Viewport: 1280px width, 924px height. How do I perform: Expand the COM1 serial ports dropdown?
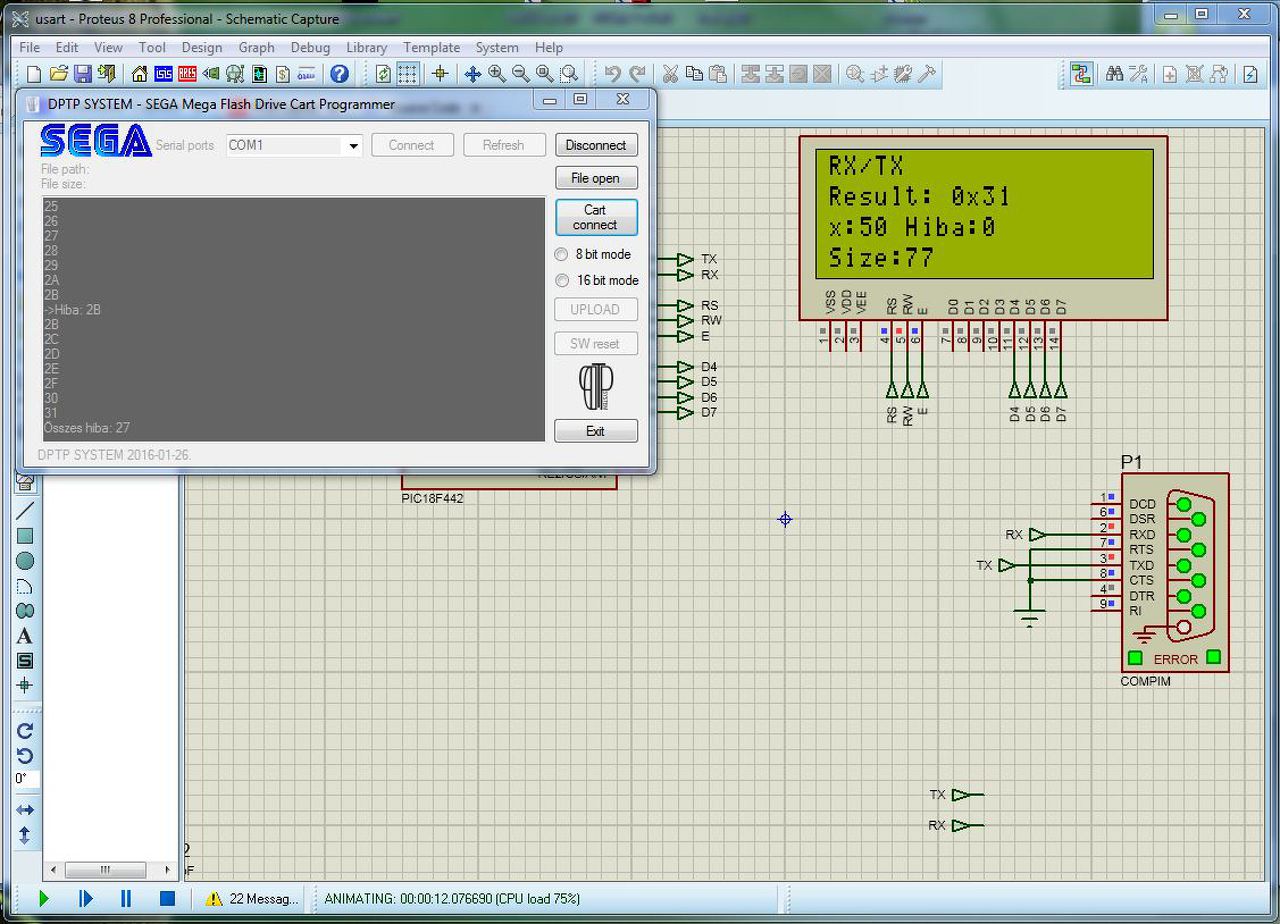tap(352, 146)
